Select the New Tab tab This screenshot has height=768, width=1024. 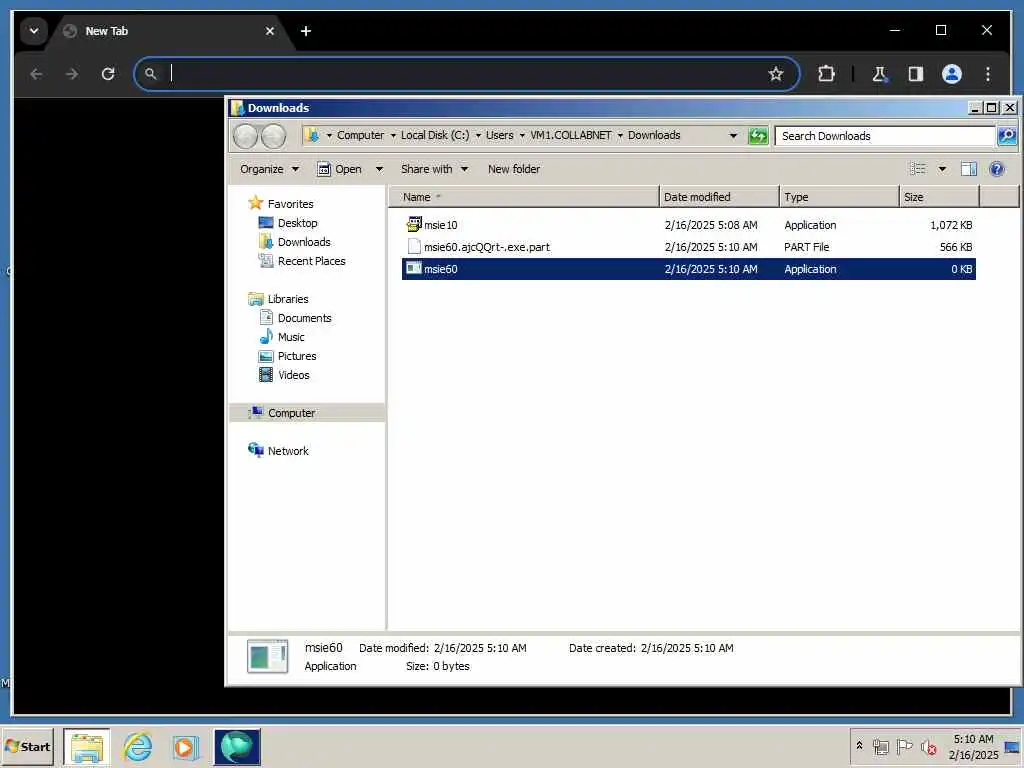(169, 31)
